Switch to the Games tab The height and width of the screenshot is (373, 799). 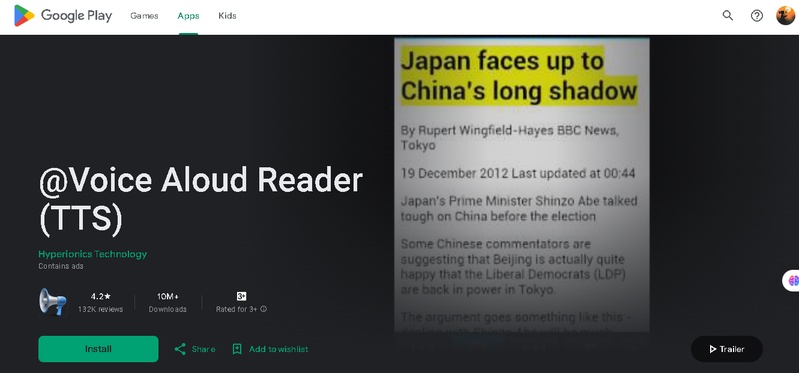pyautogui.click(x=144, y=16)
